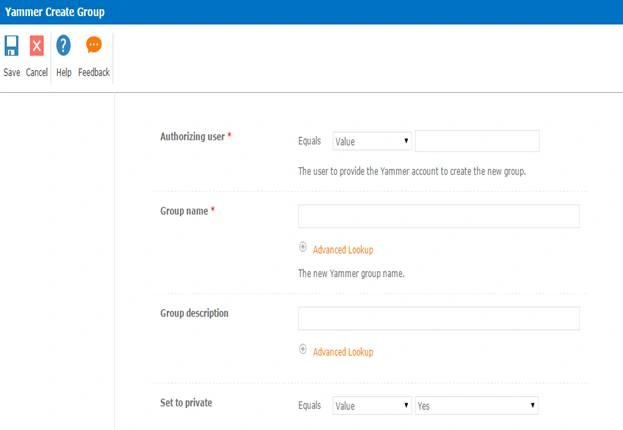
Task: Click the Cancel label in toolbar
Action: click(x=37, y=72)
